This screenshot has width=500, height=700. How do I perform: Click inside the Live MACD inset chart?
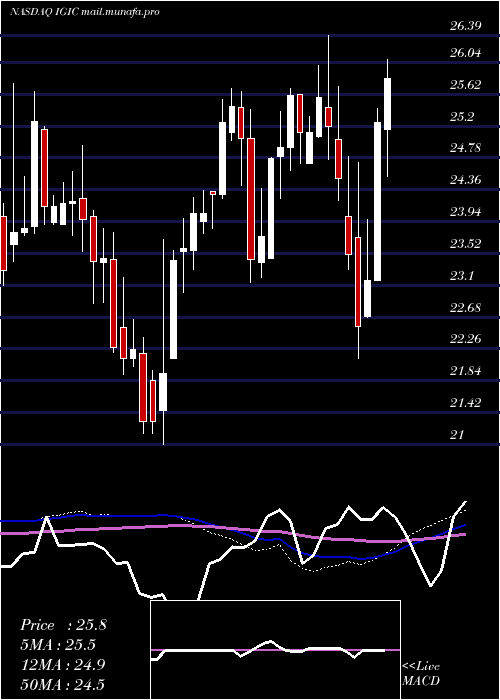coord(275,650)
